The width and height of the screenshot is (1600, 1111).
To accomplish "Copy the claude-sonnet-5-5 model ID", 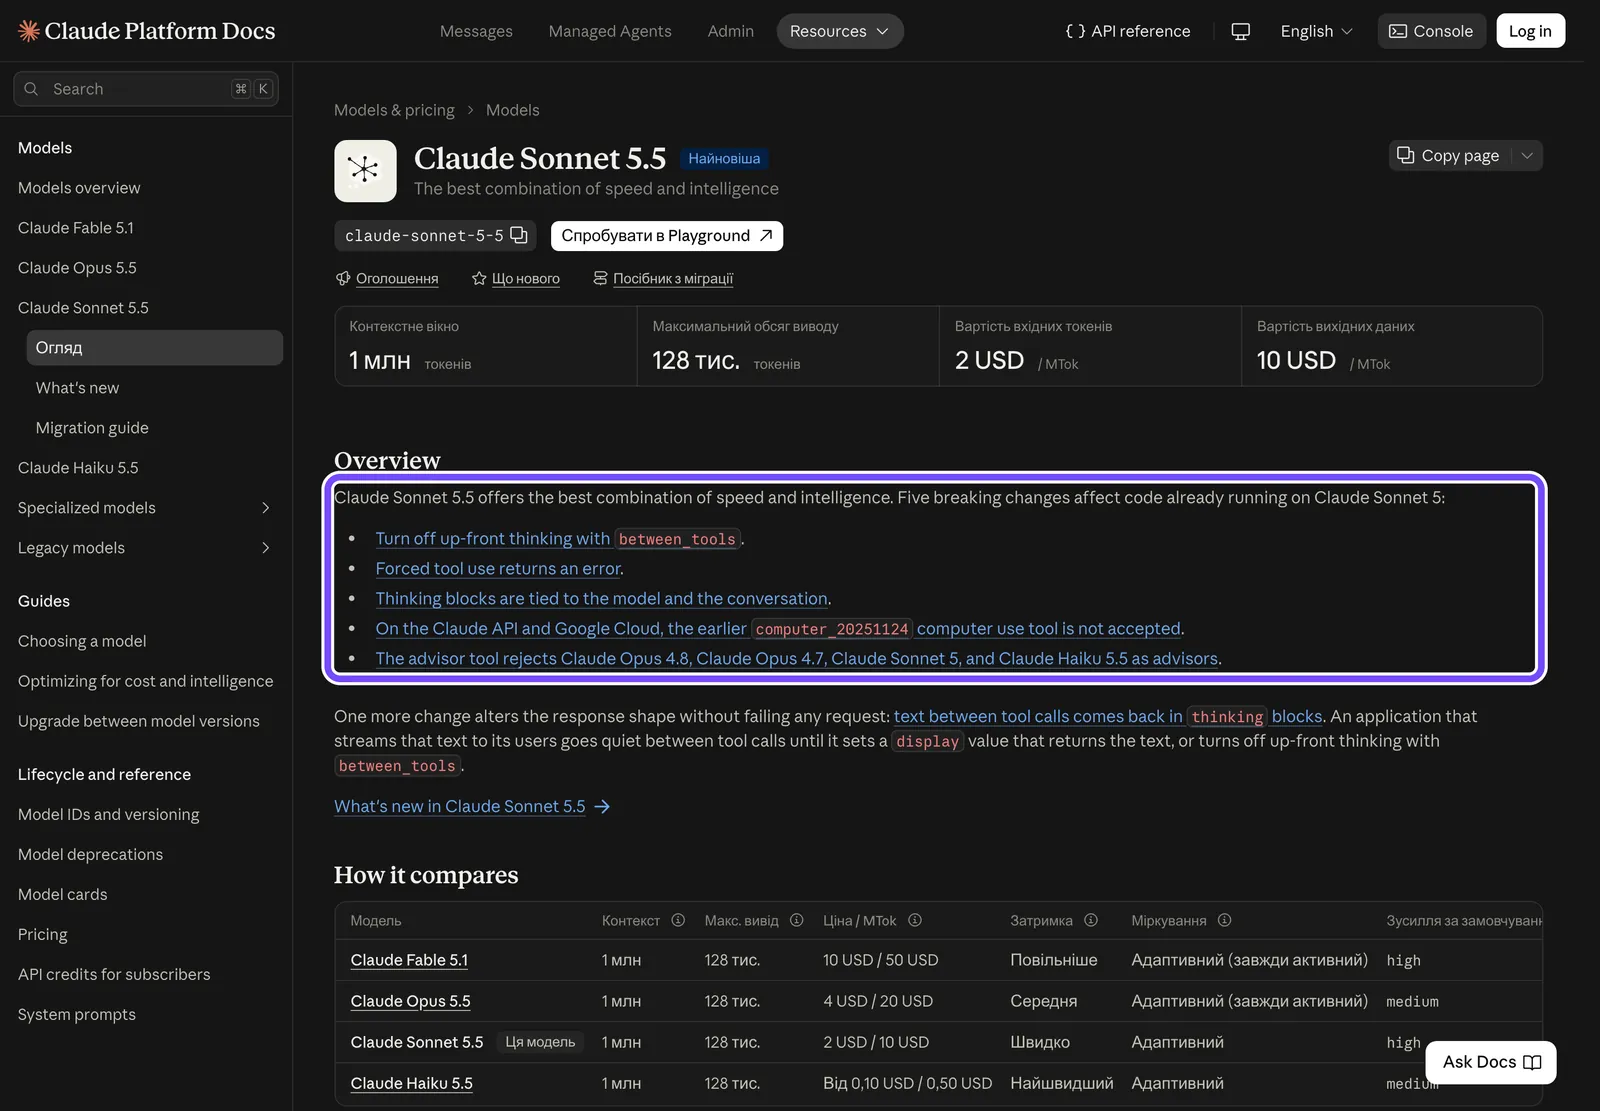I will 519,235.
